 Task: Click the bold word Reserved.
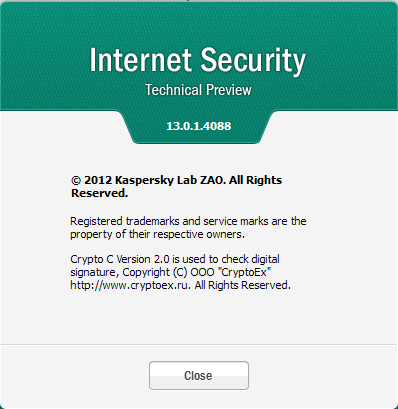pyautogui.click(x=100, y=193)
